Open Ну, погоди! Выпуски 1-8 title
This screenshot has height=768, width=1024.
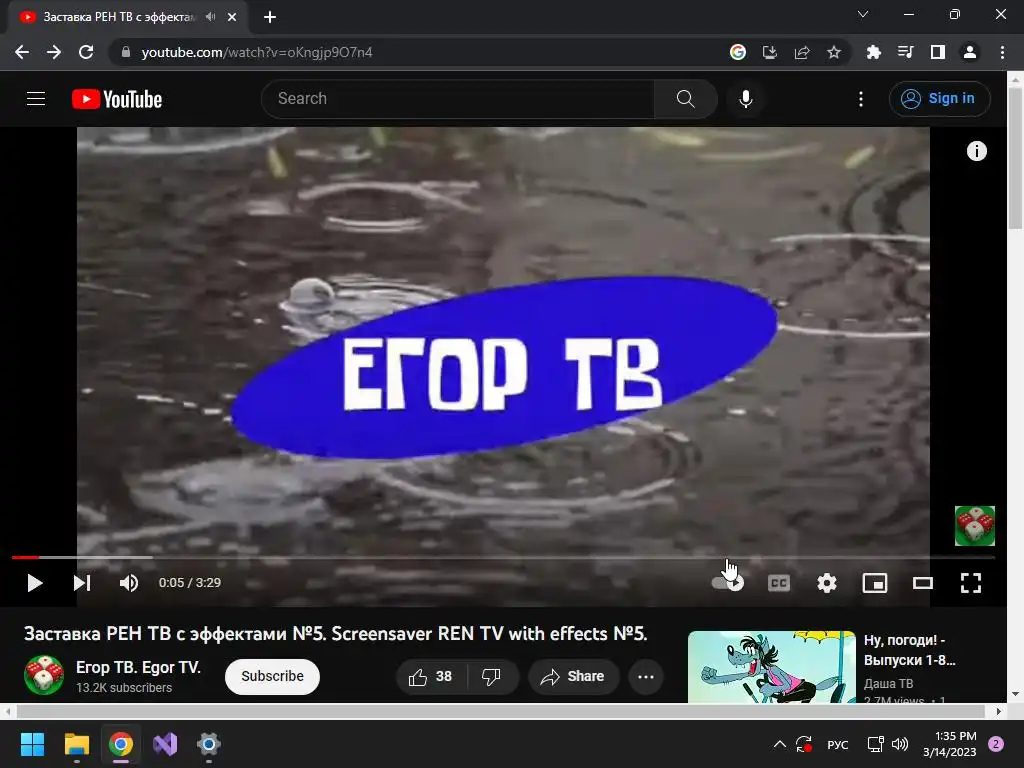[910, 650]
